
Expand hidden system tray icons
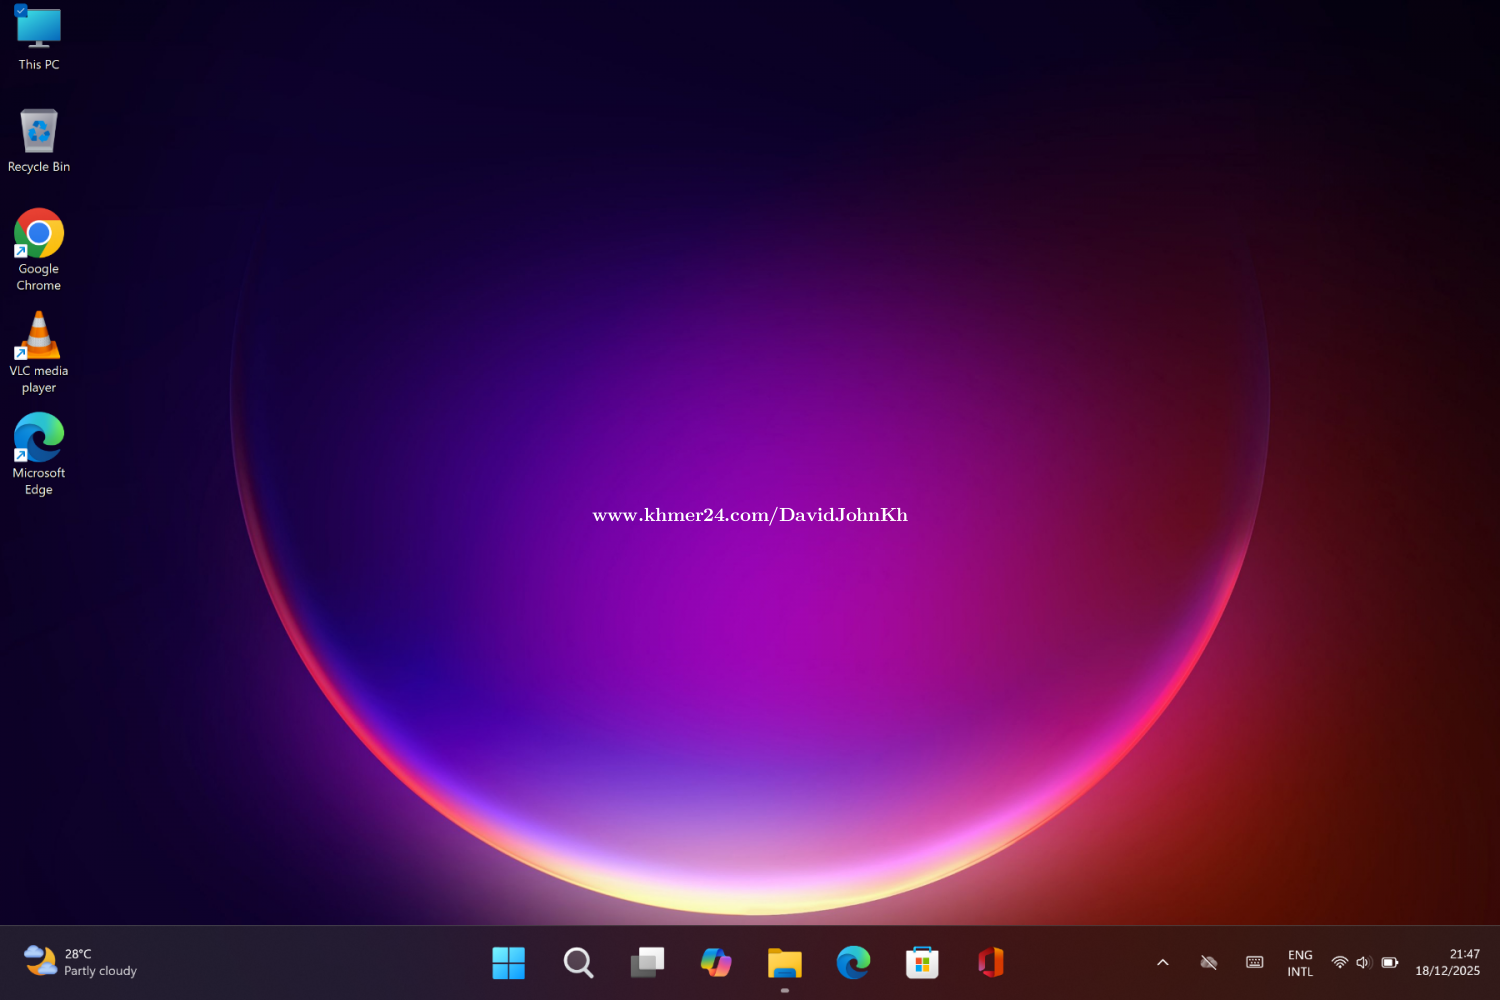coord(1163,963)
